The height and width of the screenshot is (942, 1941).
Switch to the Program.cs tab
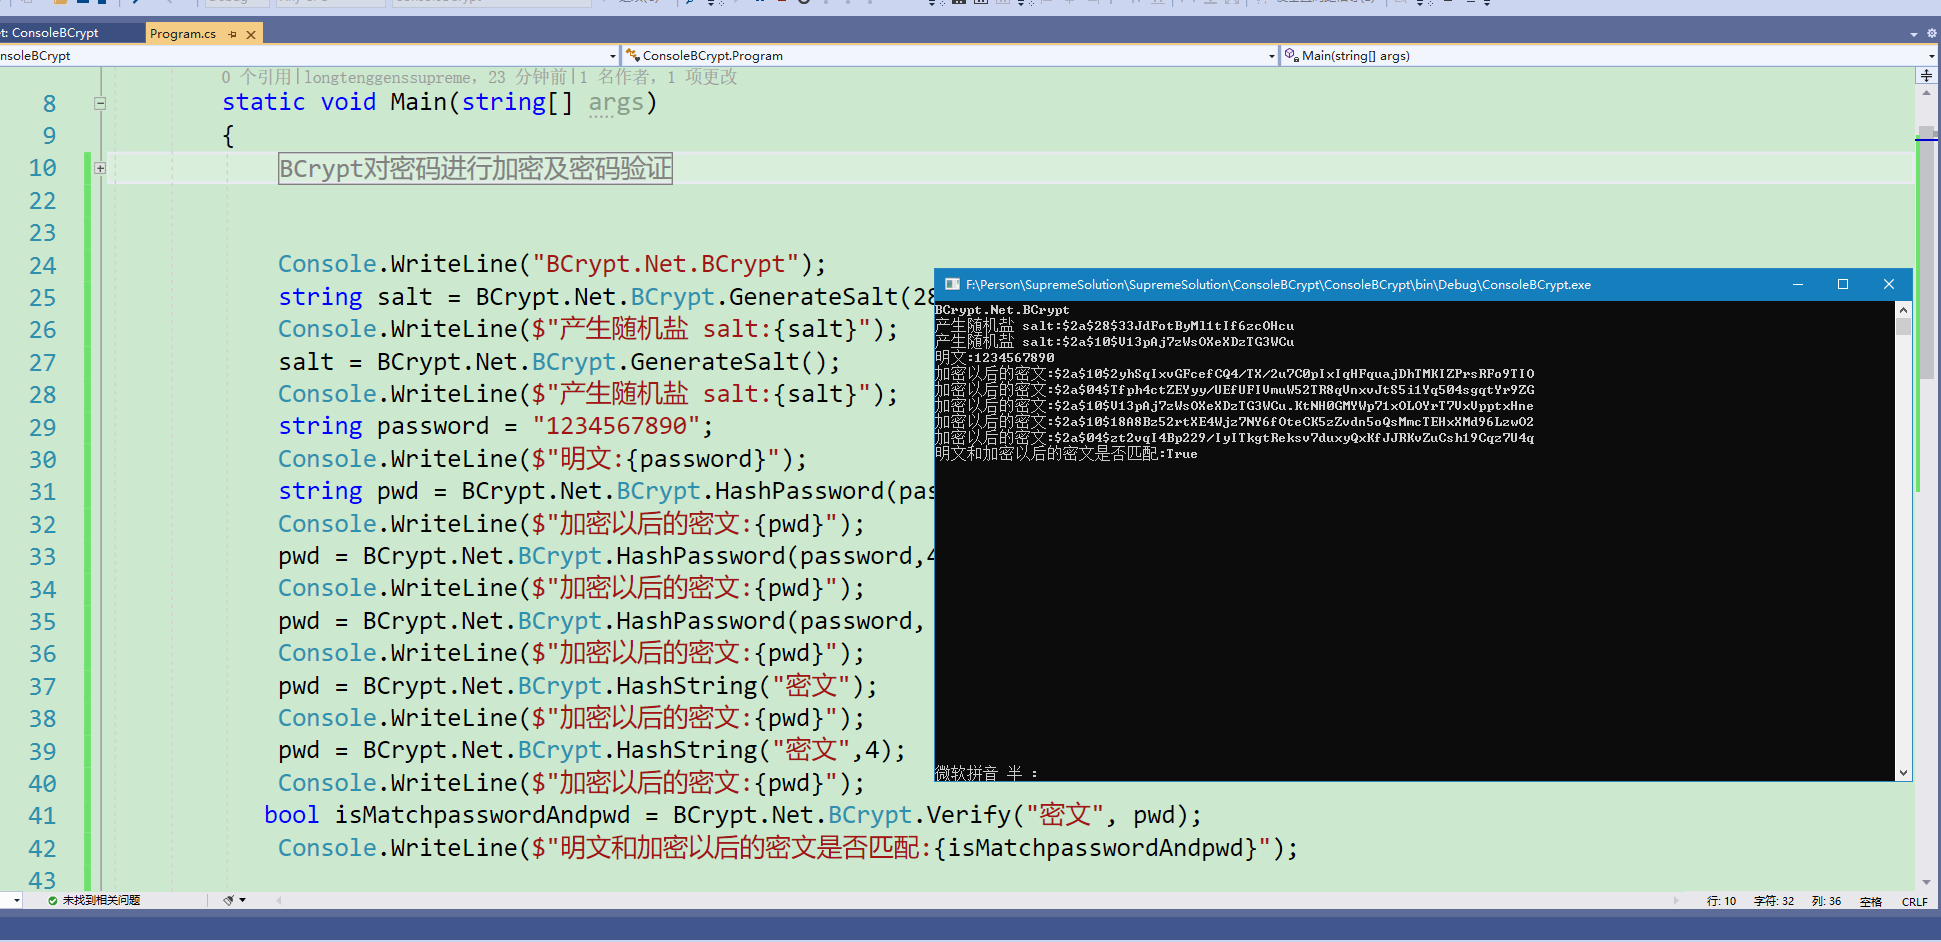[x=185, y=33]
